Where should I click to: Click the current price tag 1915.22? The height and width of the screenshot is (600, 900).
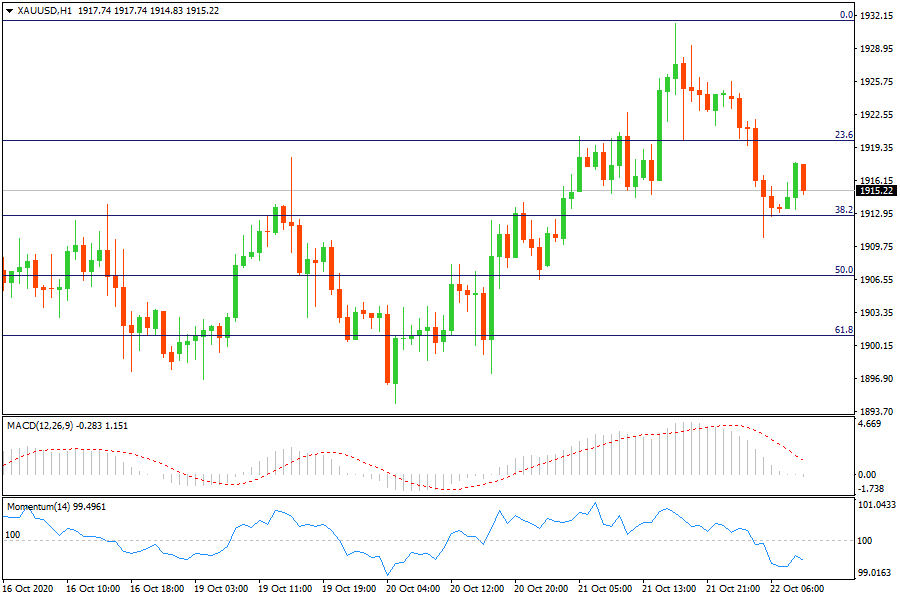tap(876, 190)
